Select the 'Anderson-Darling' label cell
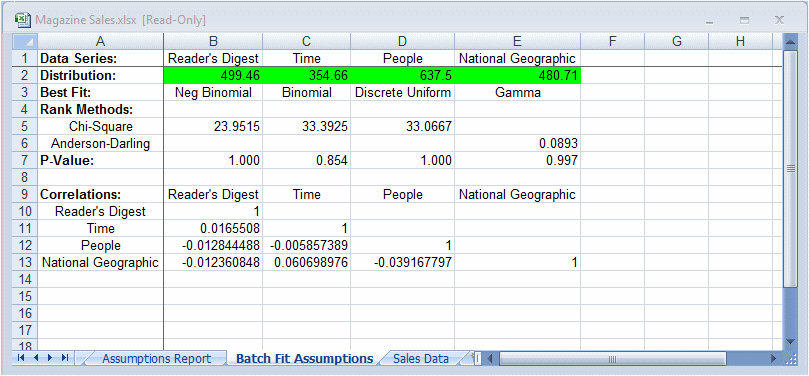The height and width of the screenshot is (376, 809). point(100,144)
